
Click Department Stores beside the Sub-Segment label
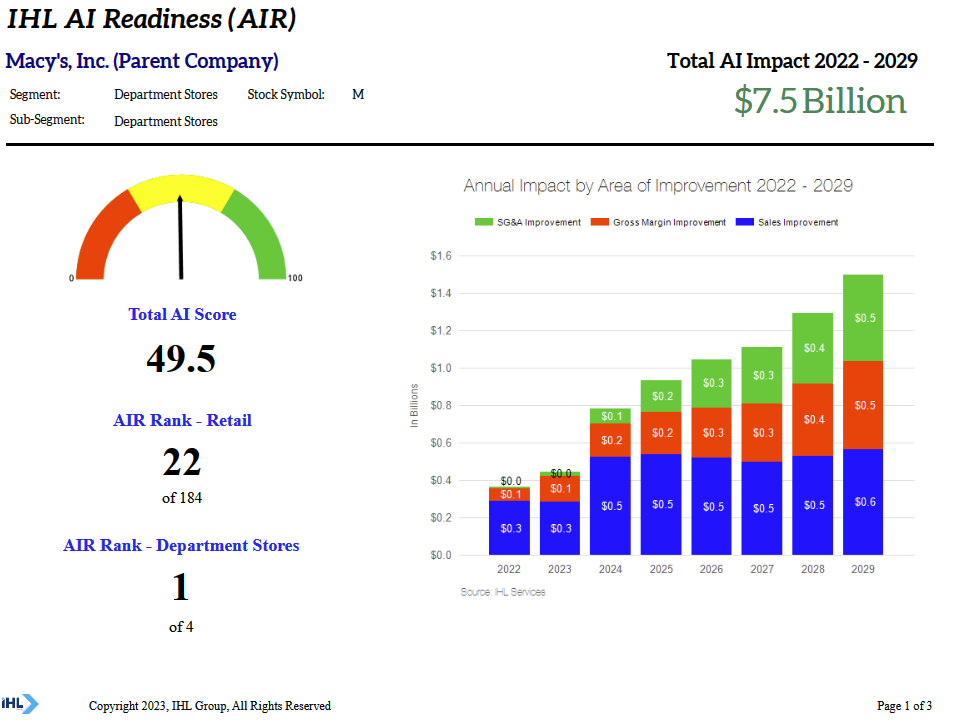[x=166, y=121]
